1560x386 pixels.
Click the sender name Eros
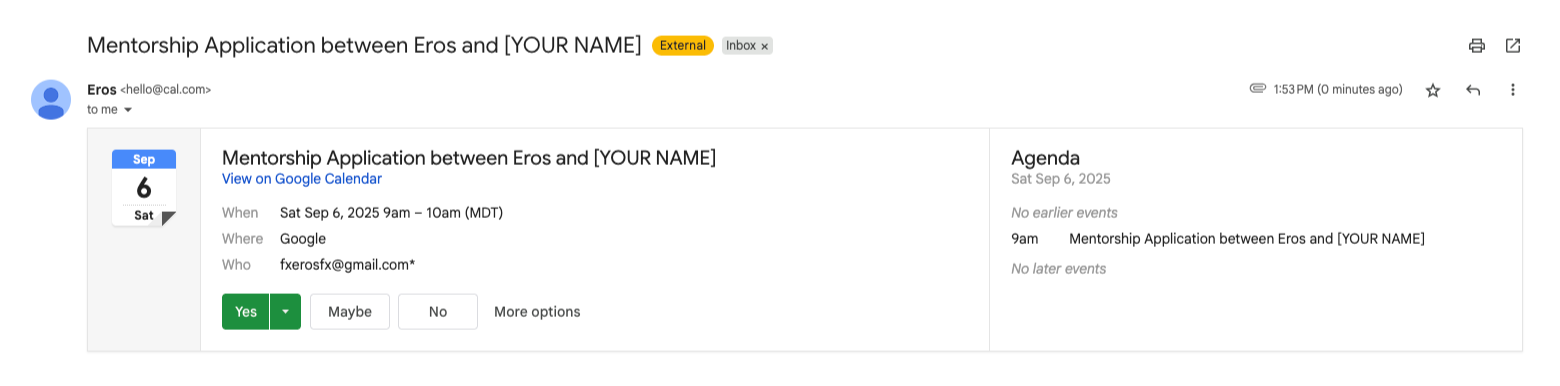click(x=102, y=89)
